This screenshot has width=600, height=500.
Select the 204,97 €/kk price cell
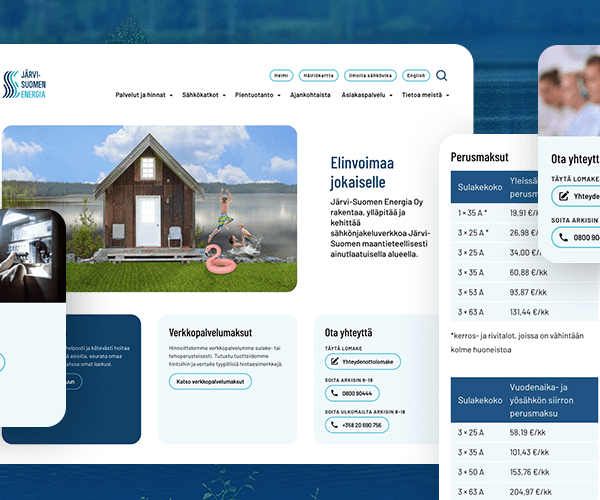[530, 492]
